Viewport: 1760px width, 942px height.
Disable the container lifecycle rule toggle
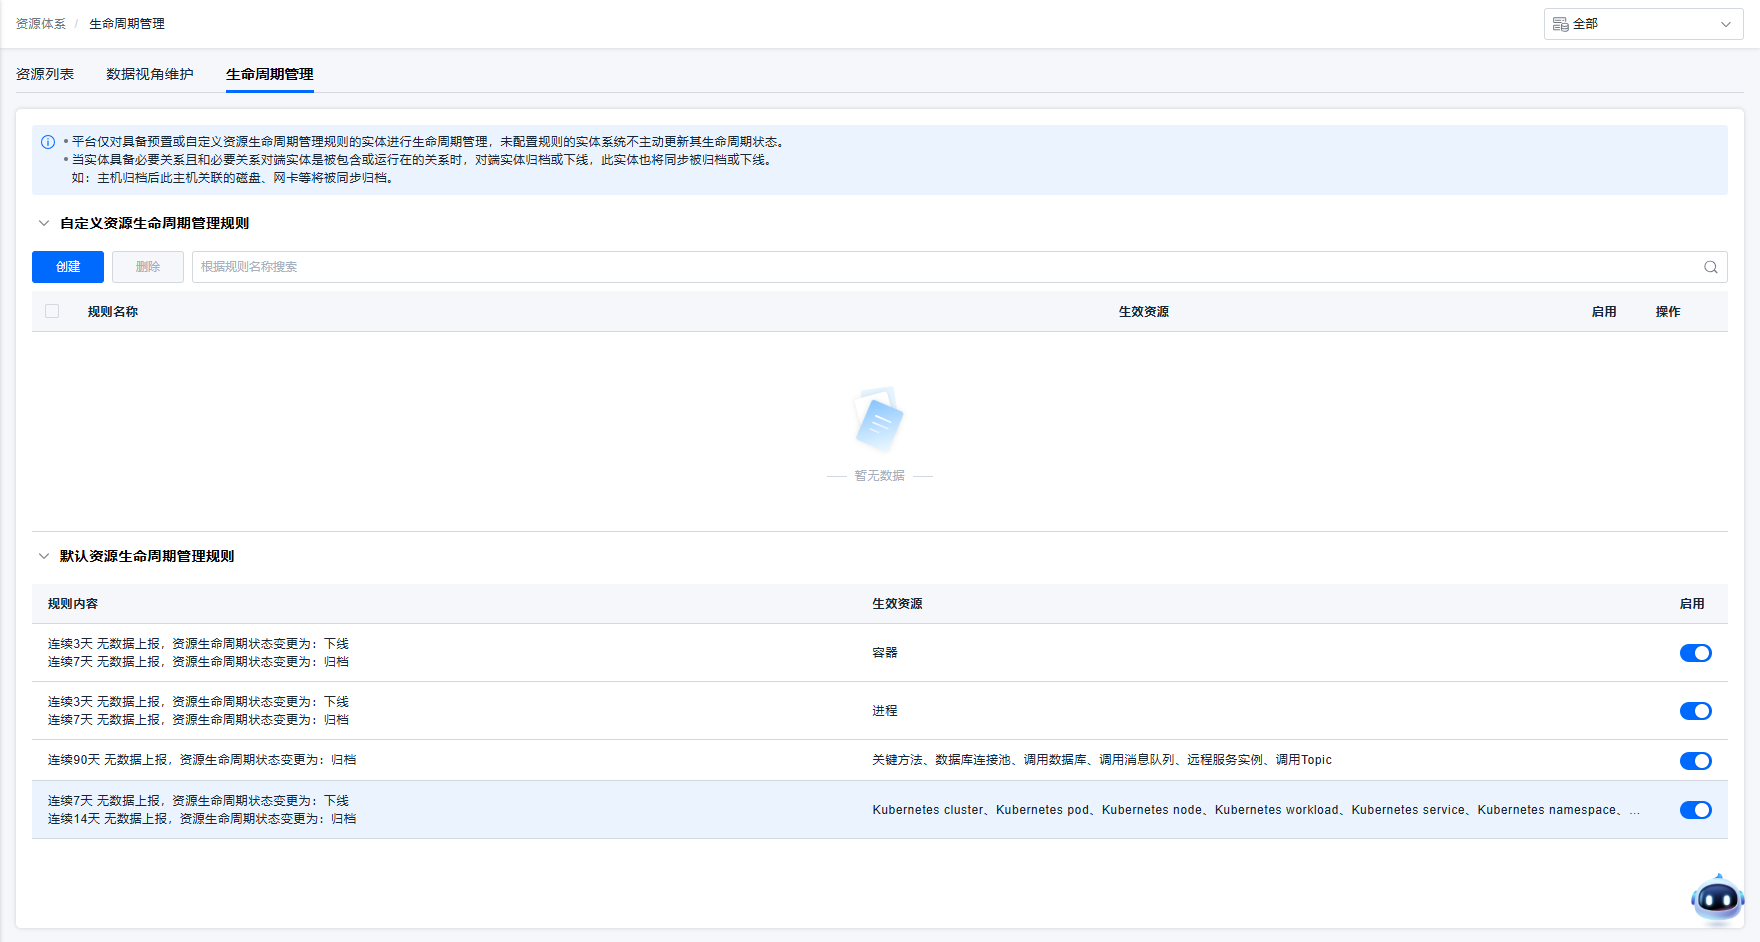point(1695,653)
